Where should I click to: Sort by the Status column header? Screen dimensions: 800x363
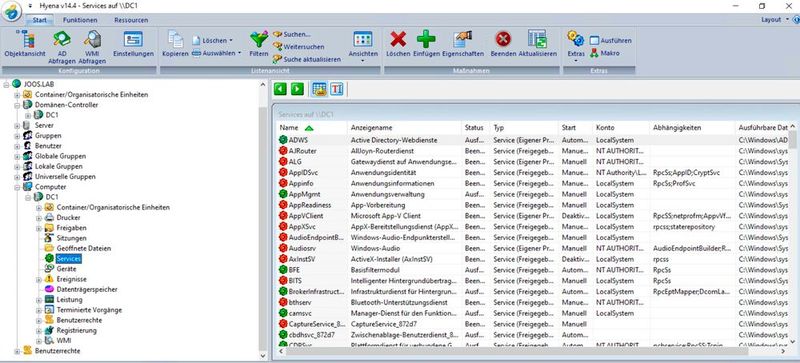point(476,128)
